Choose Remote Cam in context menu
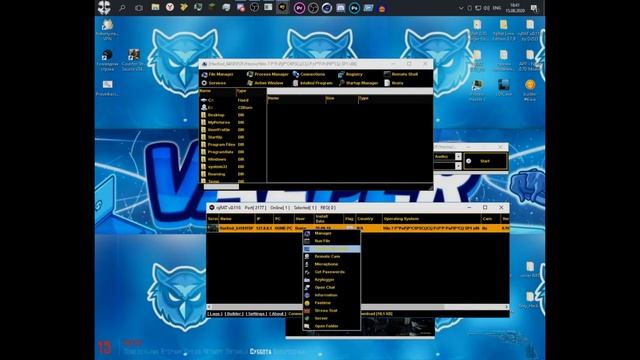This screenshot has height=360, width=640. coord(331,257)
